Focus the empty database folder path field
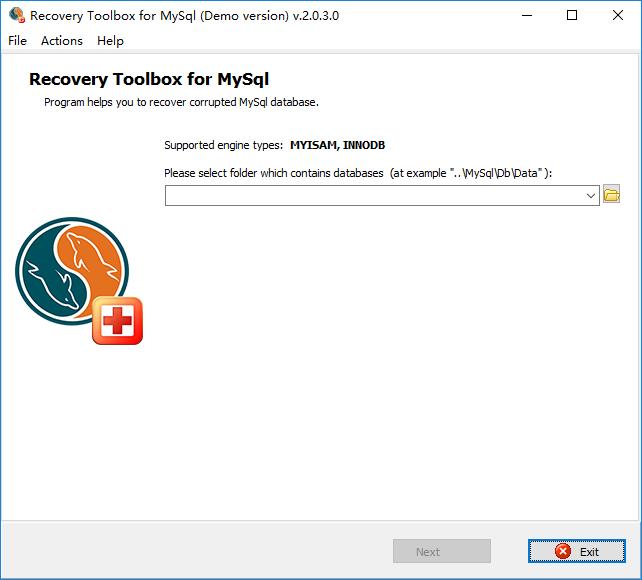The image size is (642, 580). 382,196
